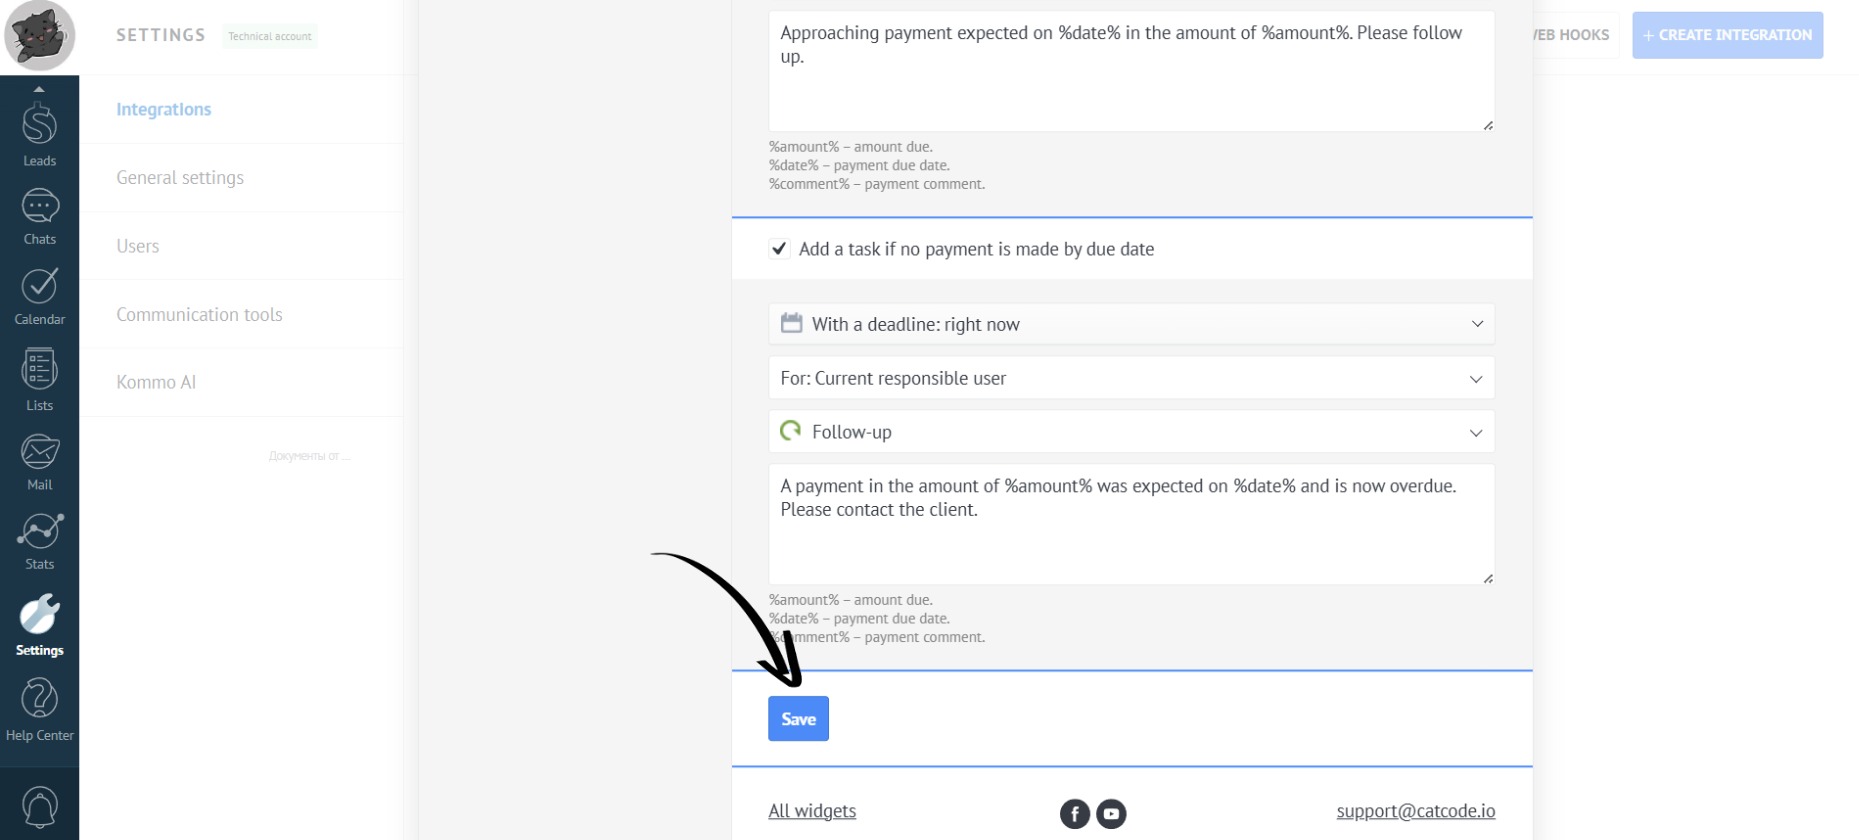
Task: Click the Save button
Action: click(x=798, y=719)
